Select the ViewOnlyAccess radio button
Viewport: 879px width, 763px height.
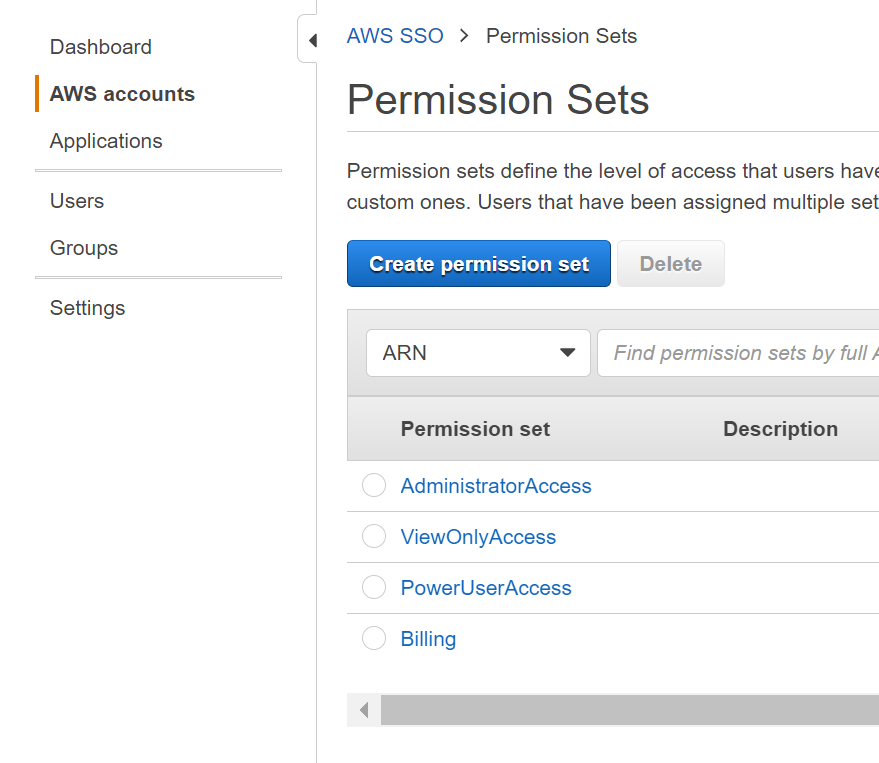(374, 536)
